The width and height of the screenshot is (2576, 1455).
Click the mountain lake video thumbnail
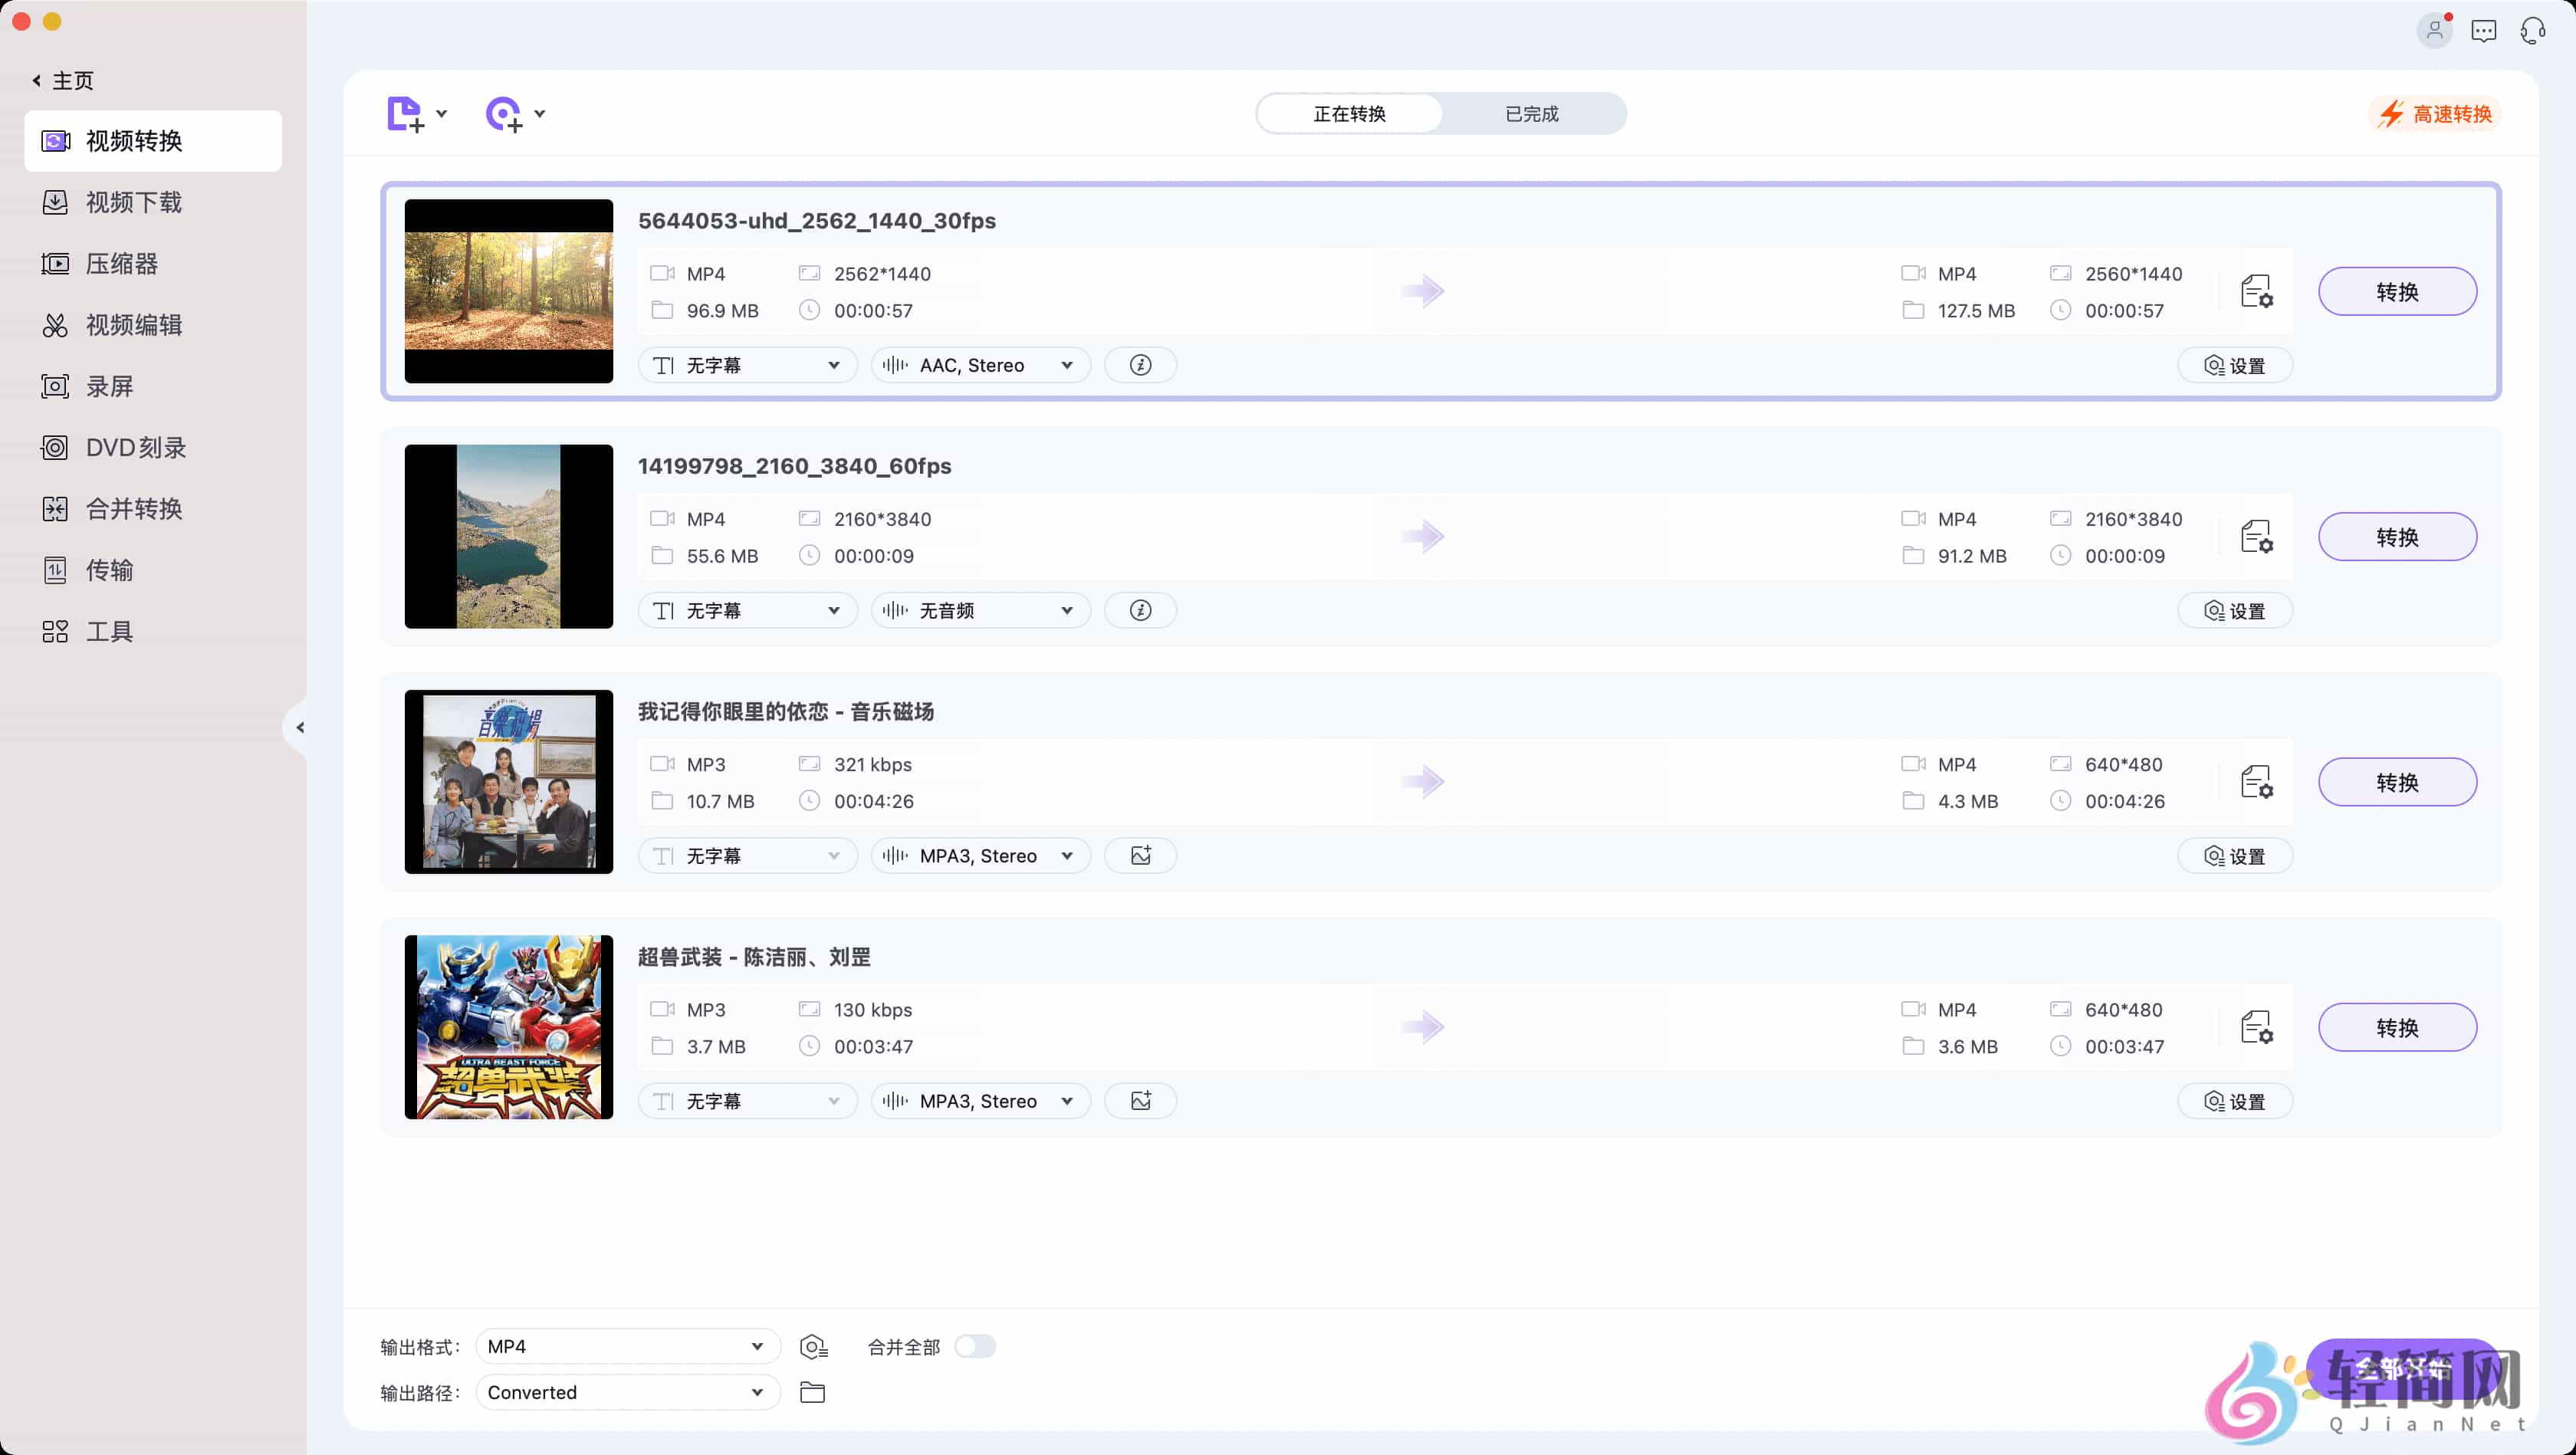coord(508,537)
